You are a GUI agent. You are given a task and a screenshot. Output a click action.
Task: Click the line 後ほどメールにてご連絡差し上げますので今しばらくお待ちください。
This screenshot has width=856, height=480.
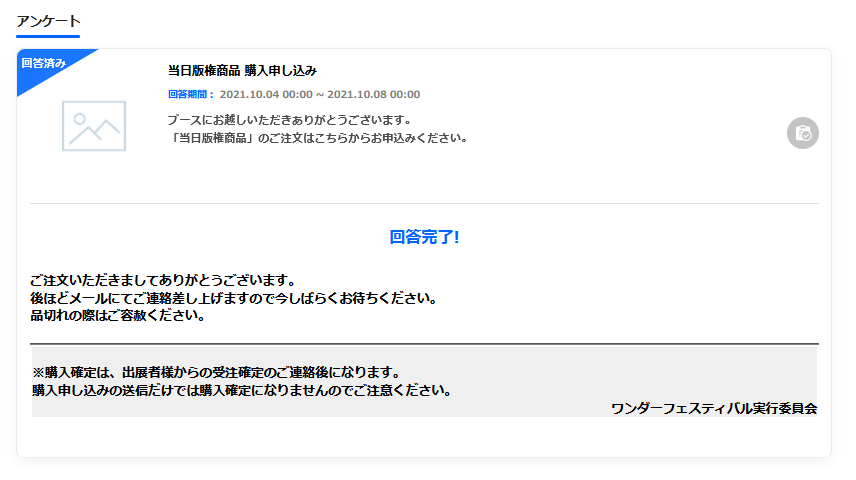tap(234, 298)
